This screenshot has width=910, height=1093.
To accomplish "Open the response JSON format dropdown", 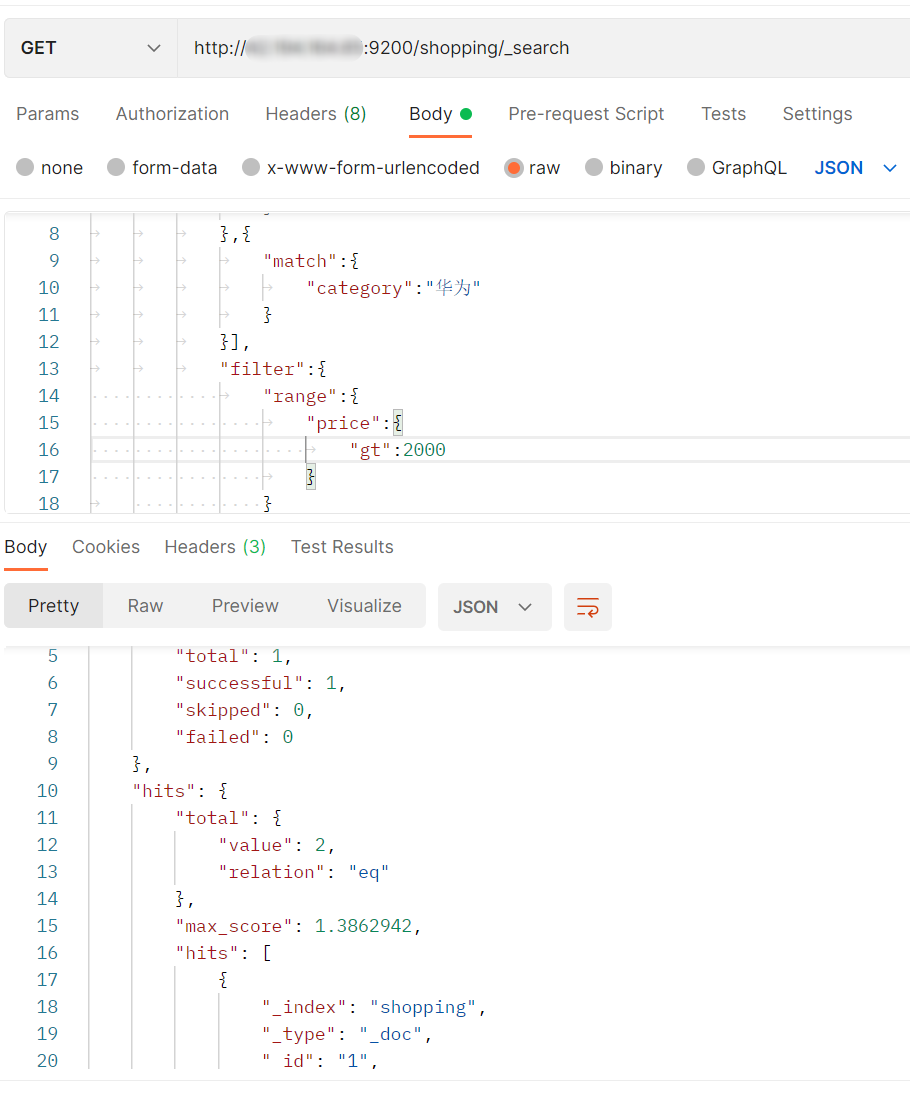I will (x=494, y=607).
